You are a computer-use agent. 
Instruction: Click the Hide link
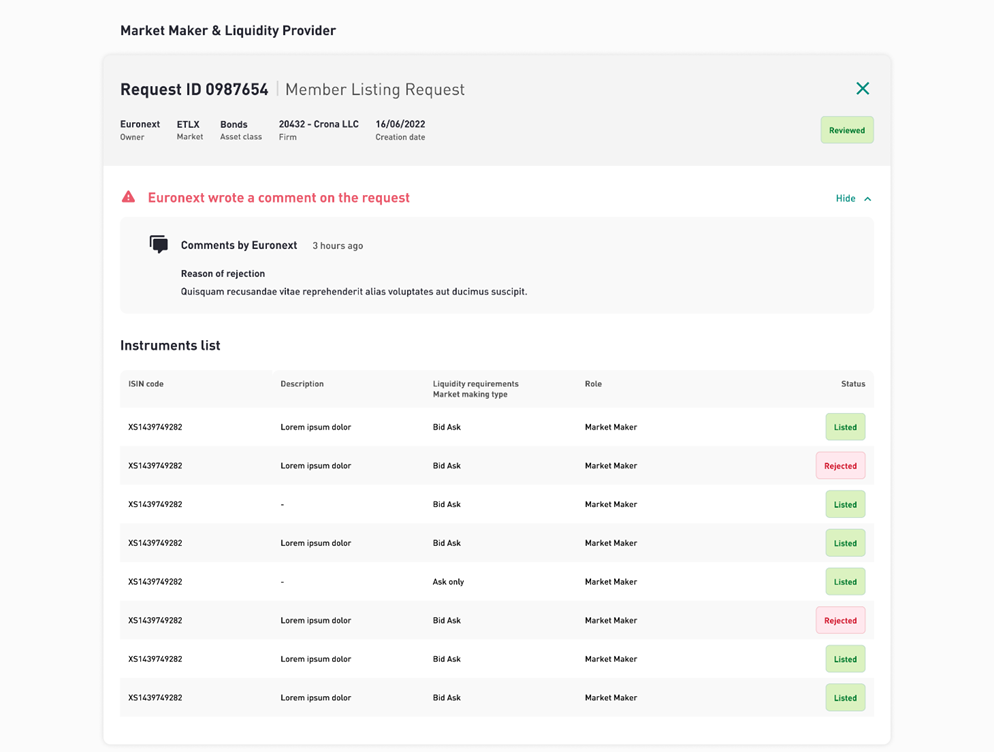845,198
